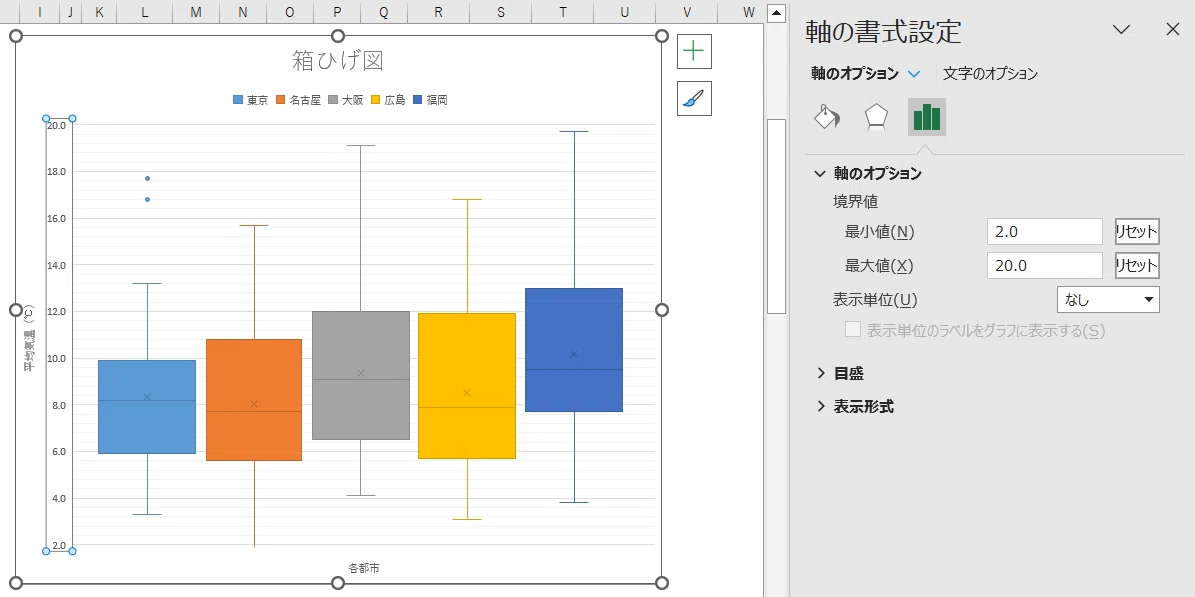1195x597 pixels.
Task: Click the 東京 legend swatch
Action: 238,100
